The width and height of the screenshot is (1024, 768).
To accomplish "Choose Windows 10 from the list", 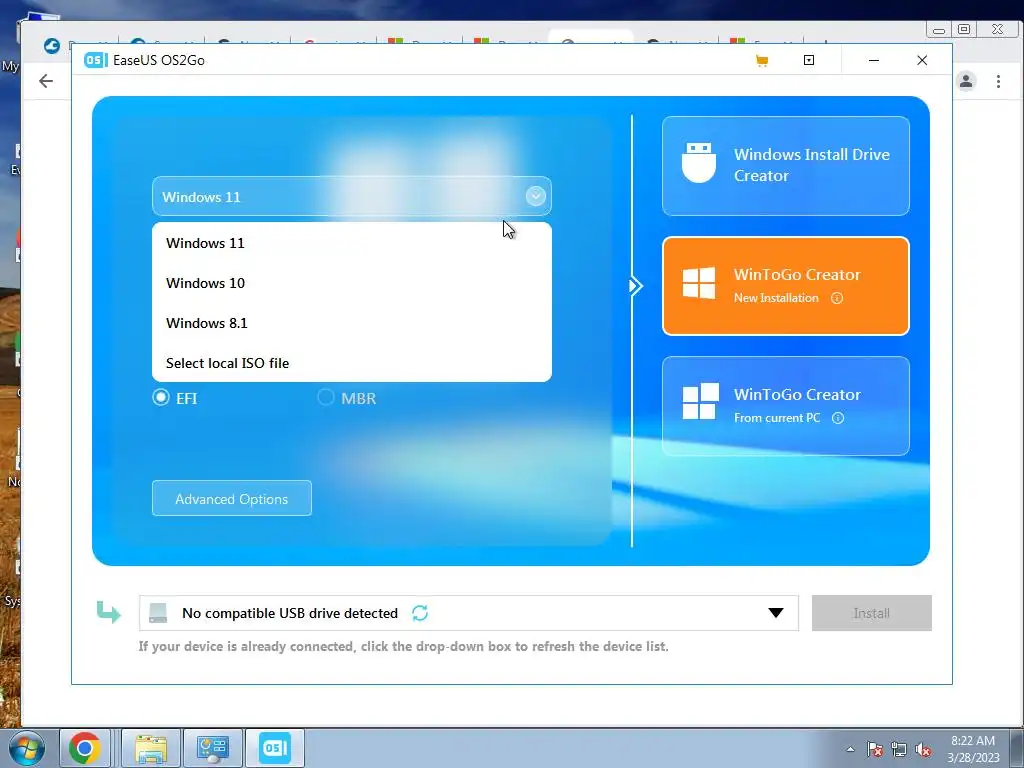I will point(351,283).
